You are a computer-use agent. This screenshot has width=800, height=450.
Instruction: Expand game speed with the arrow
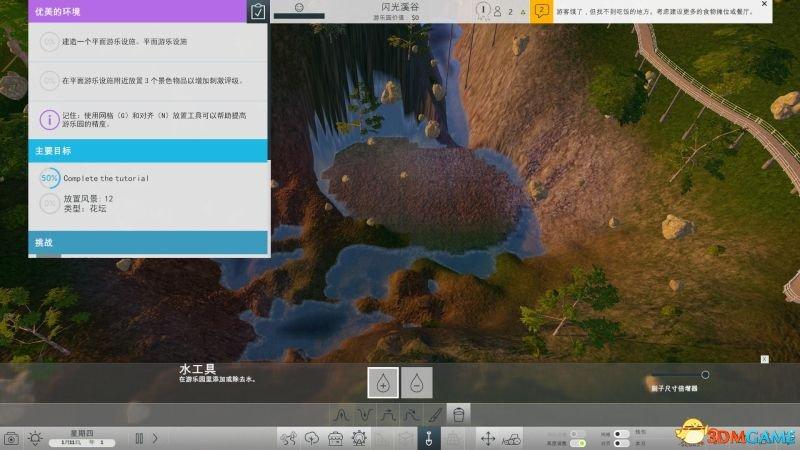(x=155, y=438)
